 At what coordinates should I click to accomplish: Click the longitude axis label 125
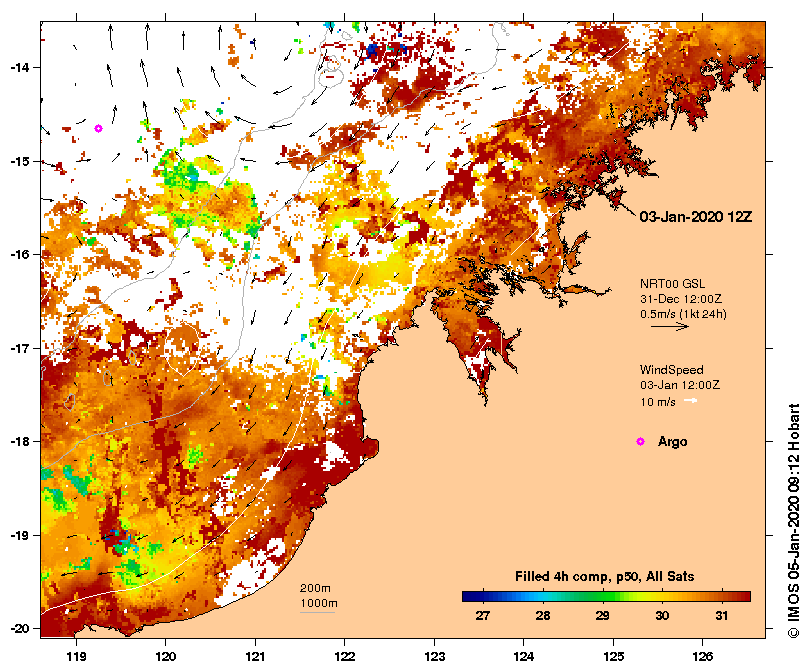coord(613,657)
